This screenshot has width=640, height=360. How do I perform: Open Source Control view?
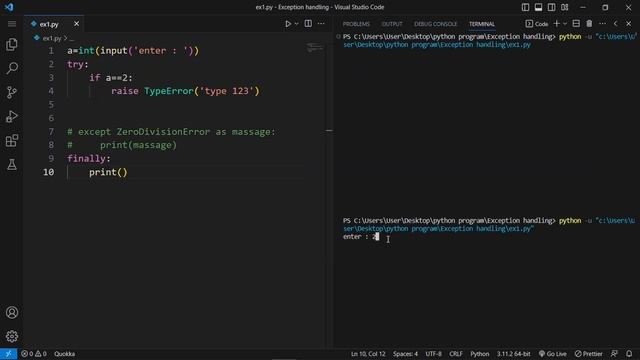point(12,92)
